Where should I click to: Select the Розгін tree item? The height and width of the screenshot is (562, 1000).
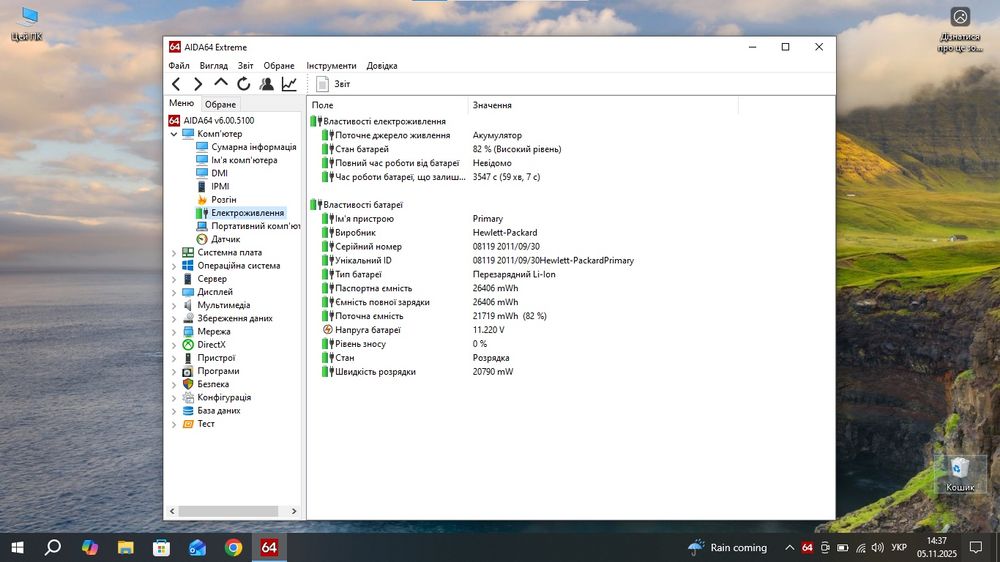click(224, 200)
